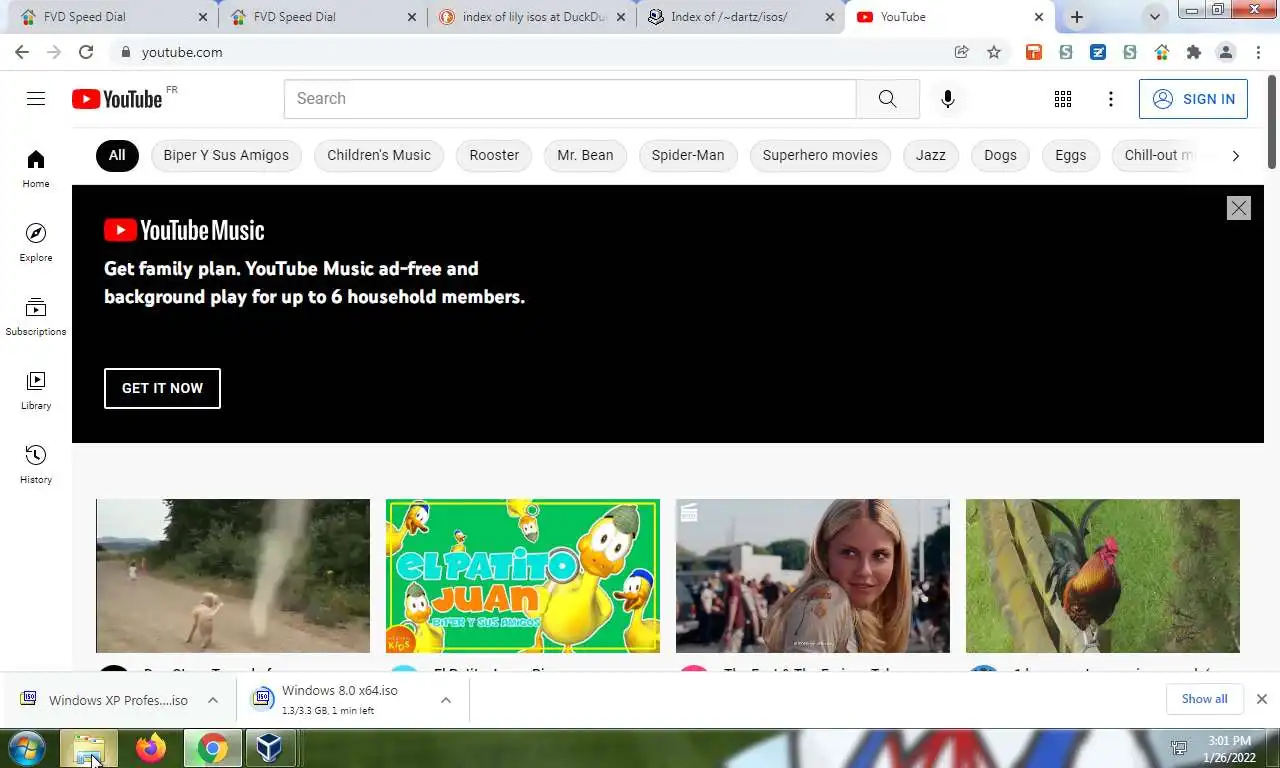
Task: Click the SIGN IN button
Action: click(x=1193, y=99)
